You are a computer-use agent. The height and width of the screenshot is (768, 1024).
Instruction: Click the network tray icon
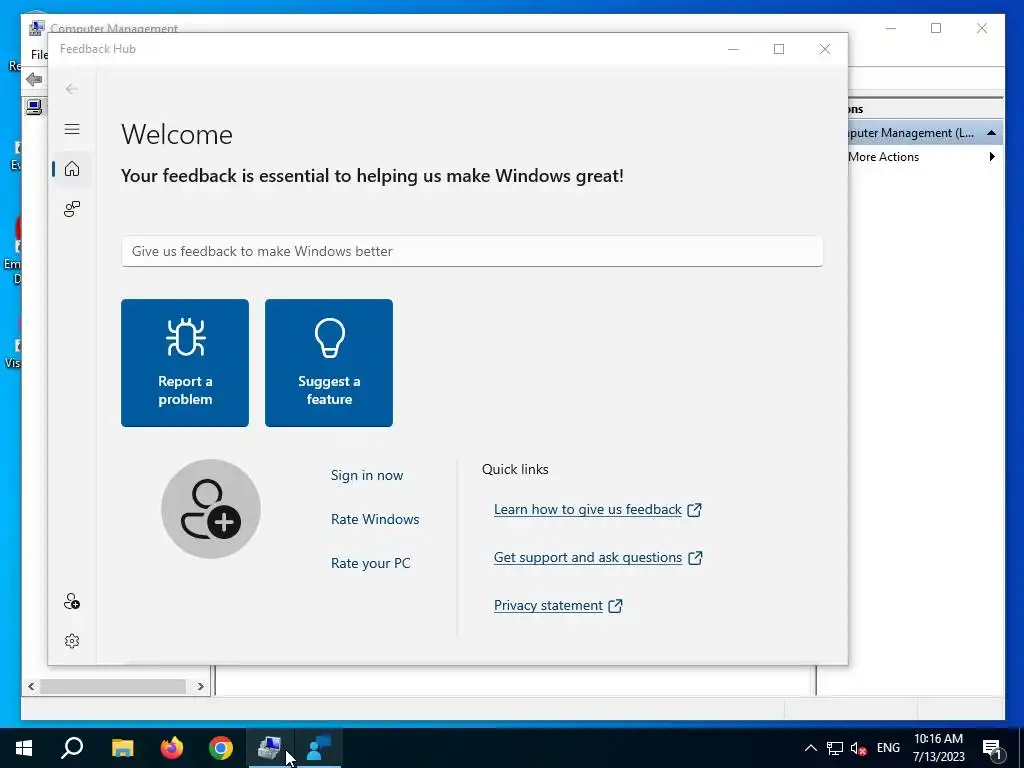click(835, 748)
